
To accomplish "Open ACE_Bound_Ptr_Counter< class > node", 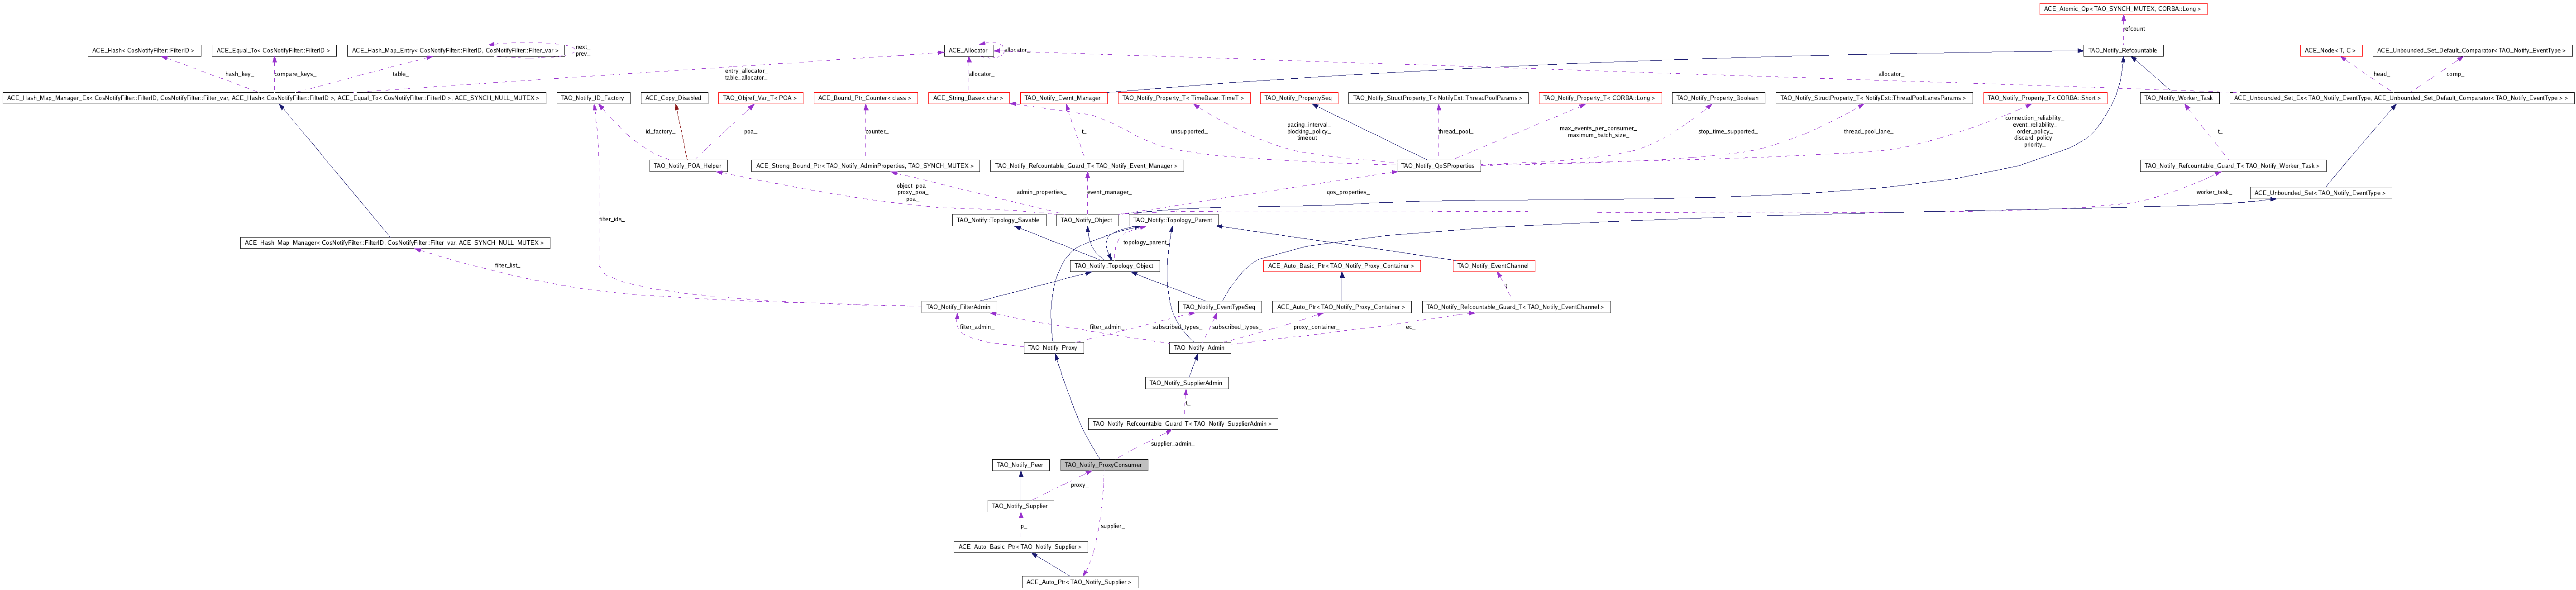I will pos(865,98).
